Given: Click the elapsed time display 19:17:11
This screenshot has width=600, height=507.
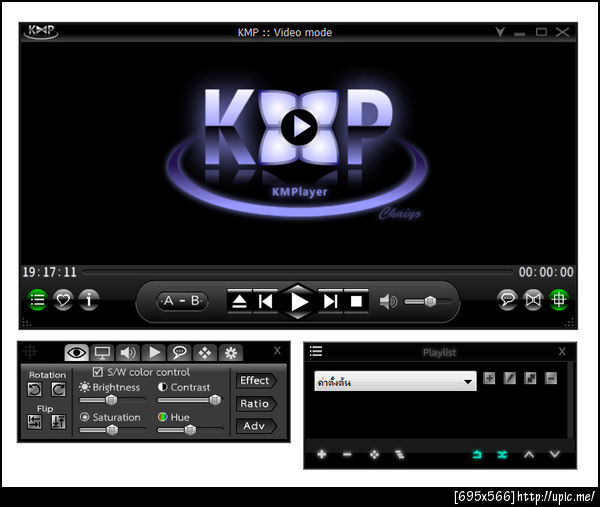Looking at the screenshot, I should pyautogui.click(x=49, y=272).
